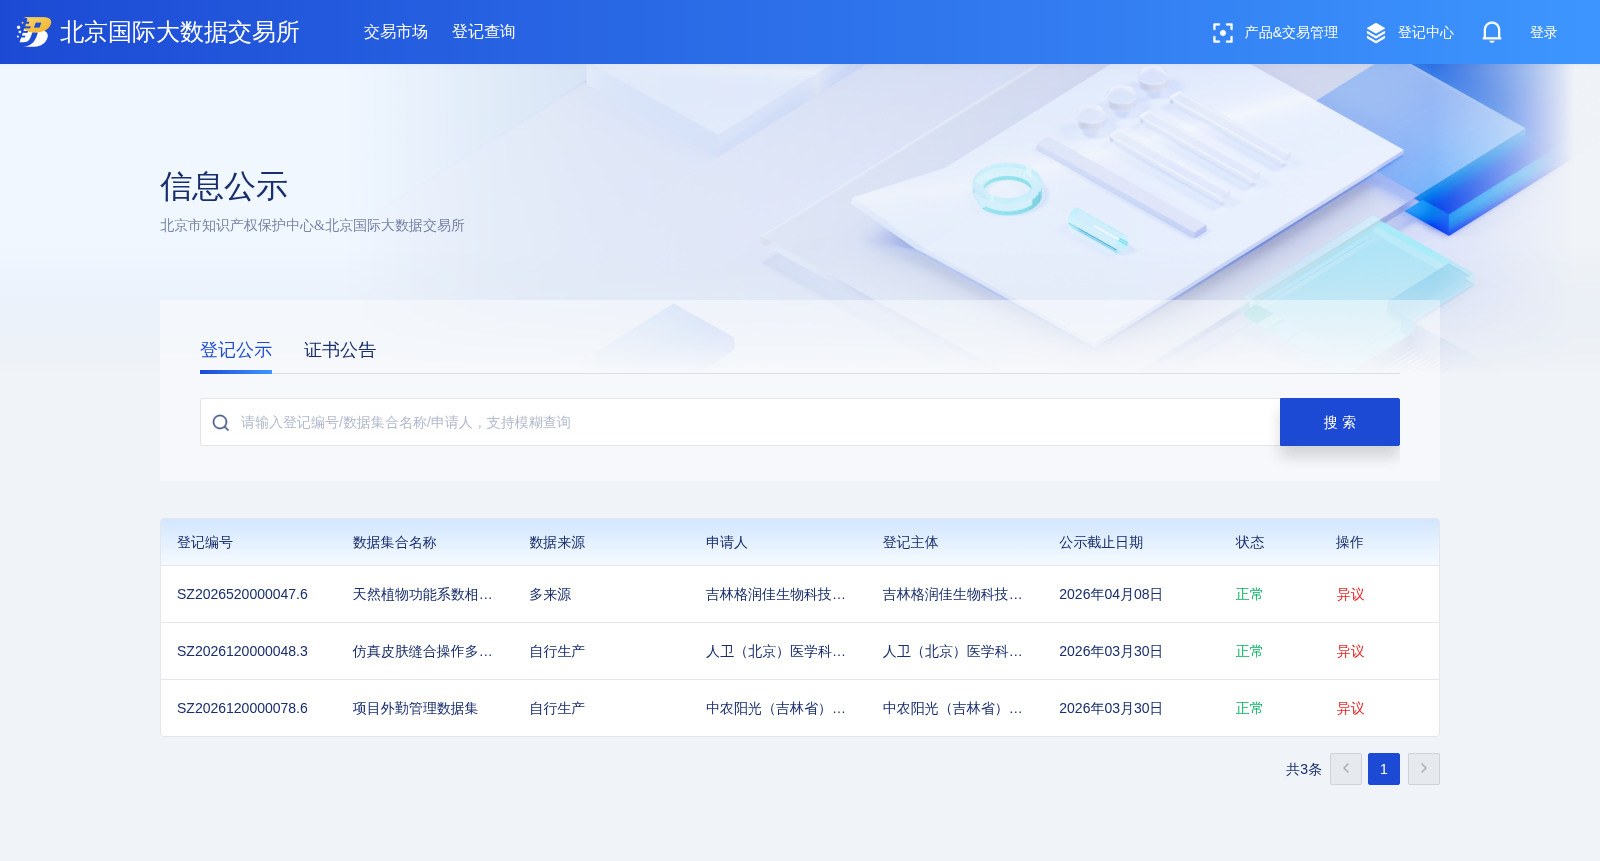Switch to the 登记公示 tab

point(236,350)
